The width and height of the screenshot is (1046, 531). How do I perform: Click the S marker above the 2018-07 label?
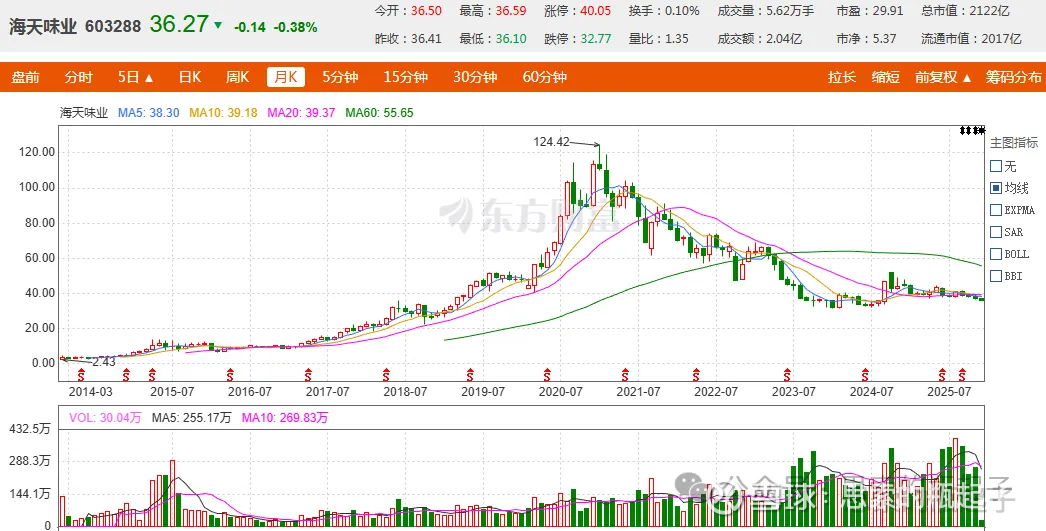tap(386, 374)
